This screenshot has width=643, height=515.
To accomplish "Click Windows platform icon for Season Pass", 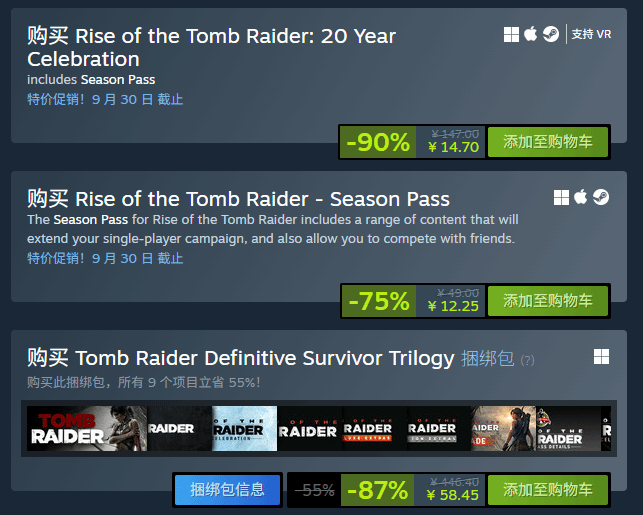I will (x=562, y=197).
